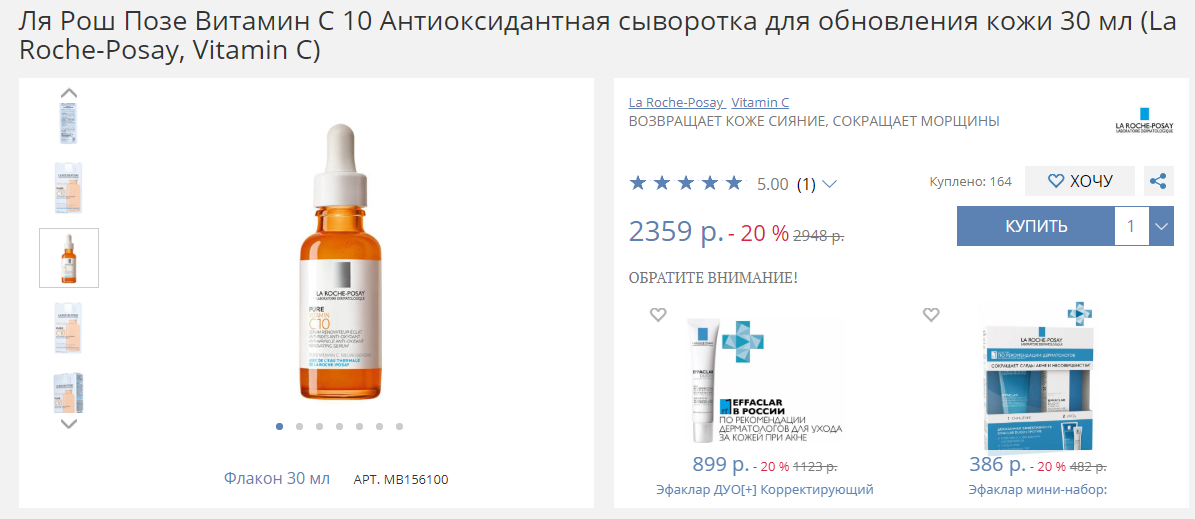Screen dimensions: 1195x519
Task: Open the La Roche-Posay brand link
Action: (x=676, y=102)
